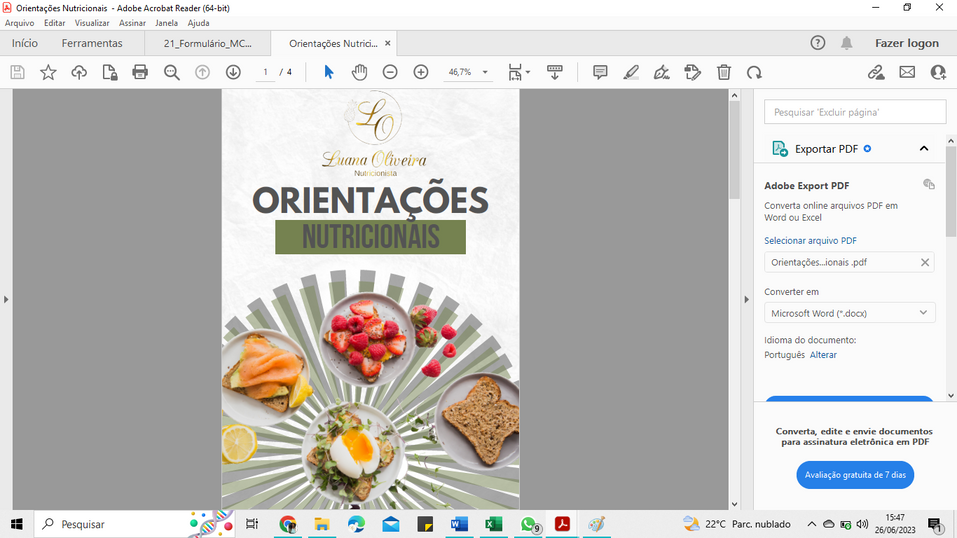The height and width of the screenshot is (538, 957).
Task: Open the Visualizar menu
Action: tap(92, 23)
